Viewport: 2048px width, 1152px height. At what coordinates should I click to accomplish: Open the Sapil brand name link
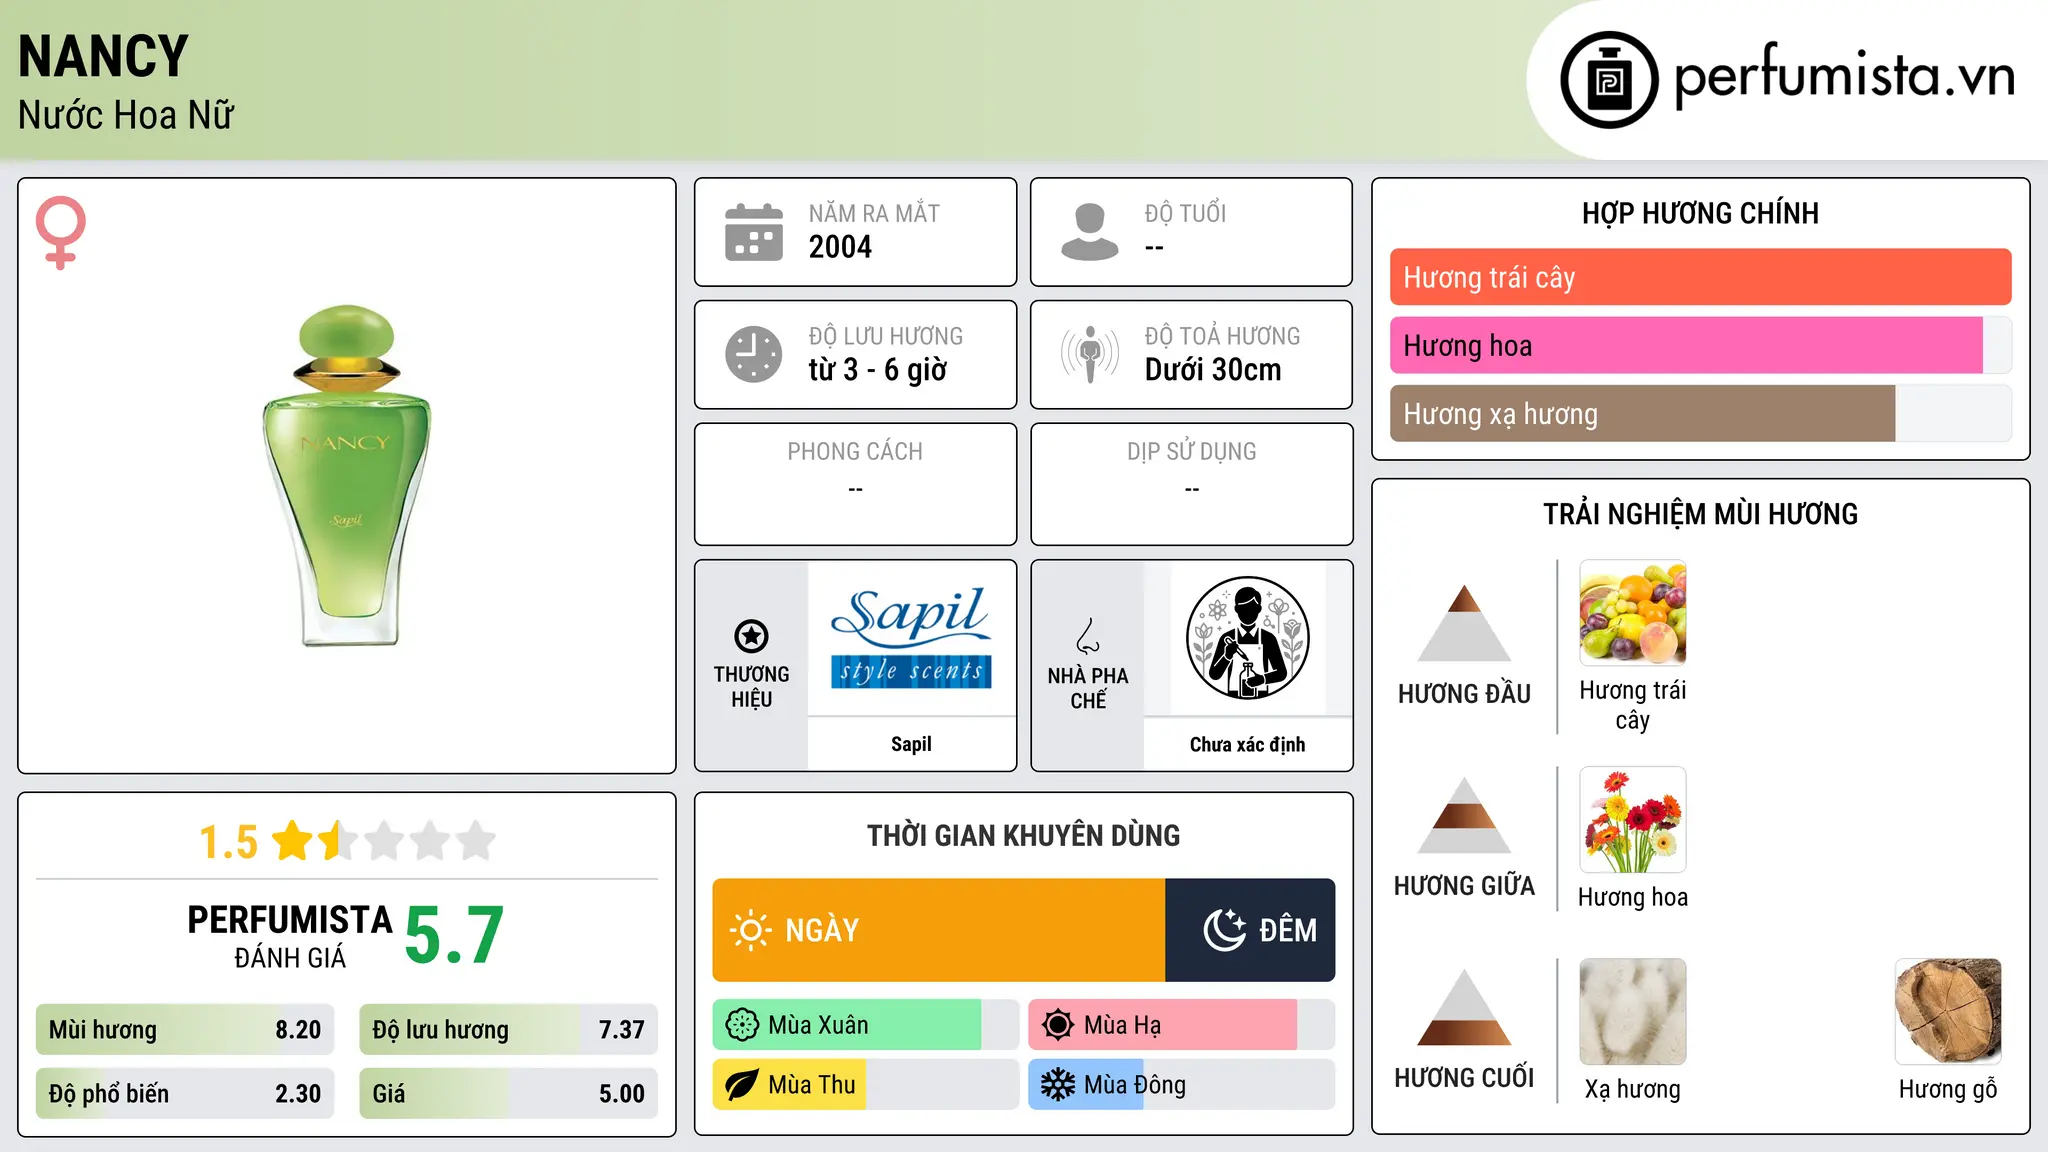[911, 744]
